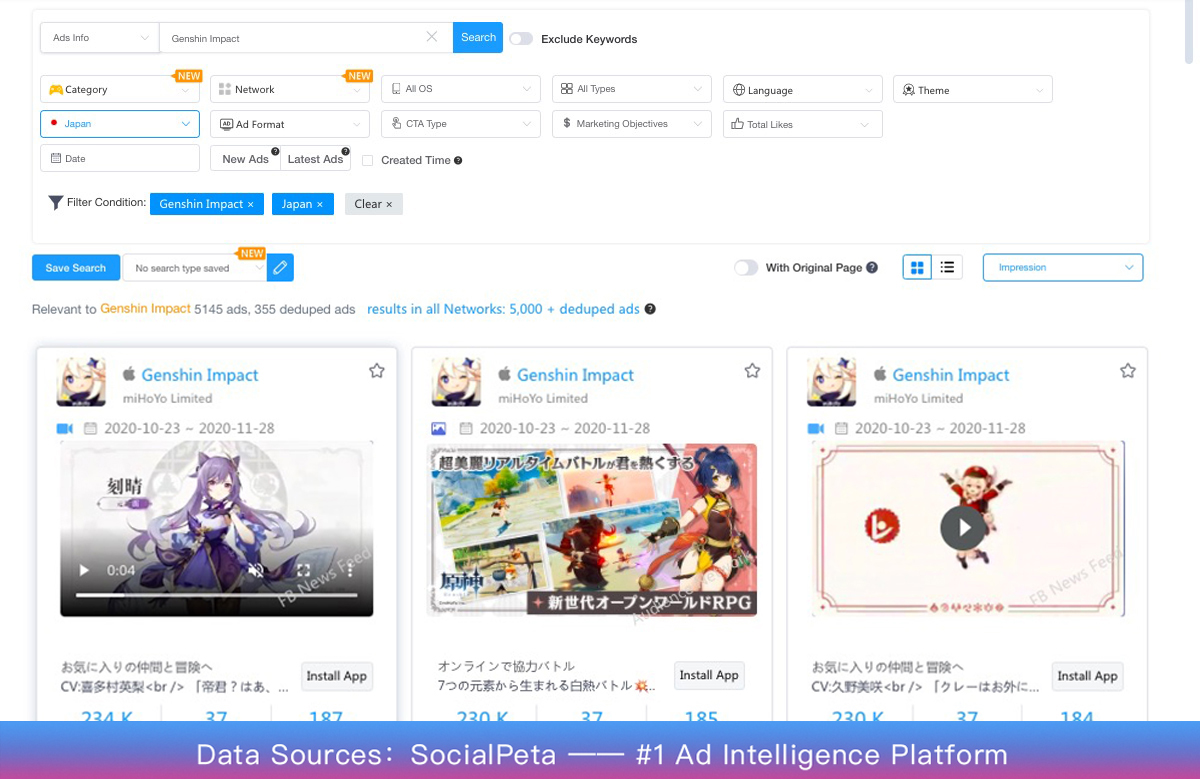Select the New Ads tab
The width and height of the screenshot is (1200, 779).
[245, 159]
